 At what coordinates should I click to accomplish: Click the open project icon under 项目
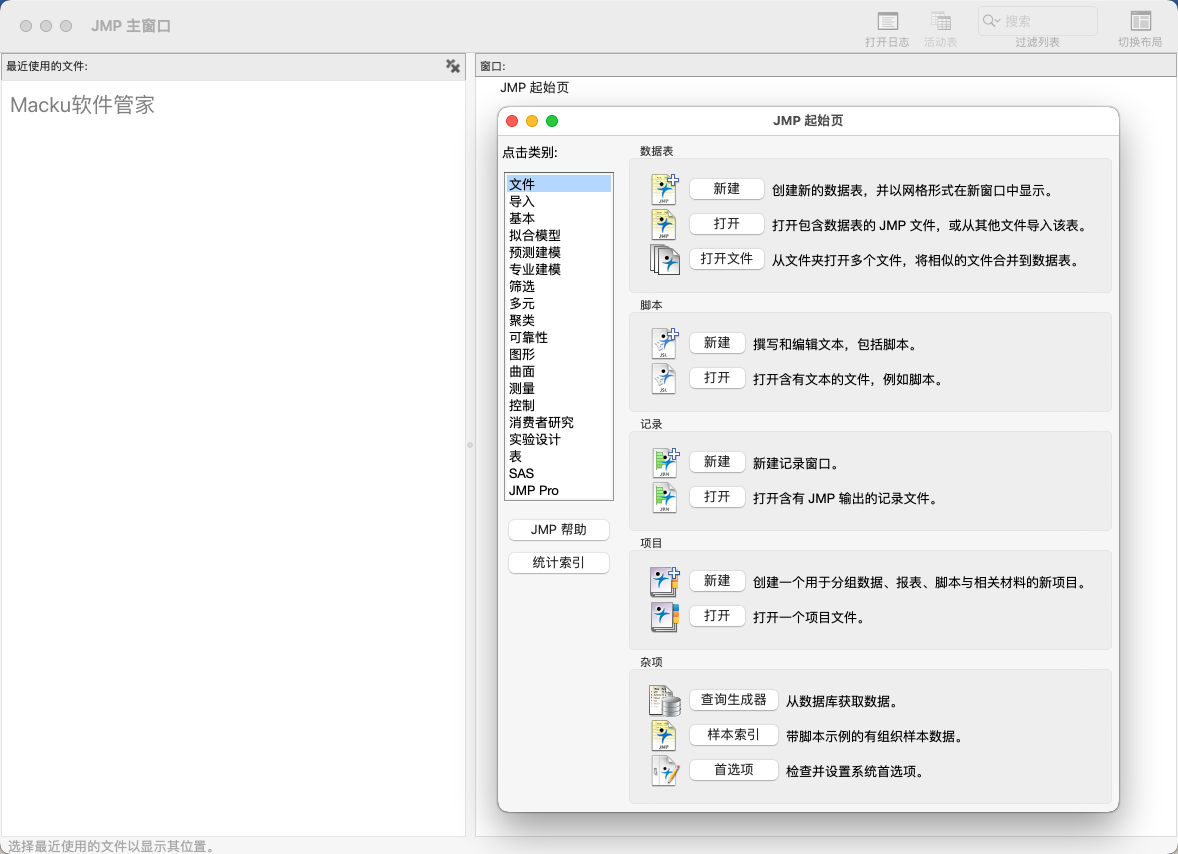[665, 617]
